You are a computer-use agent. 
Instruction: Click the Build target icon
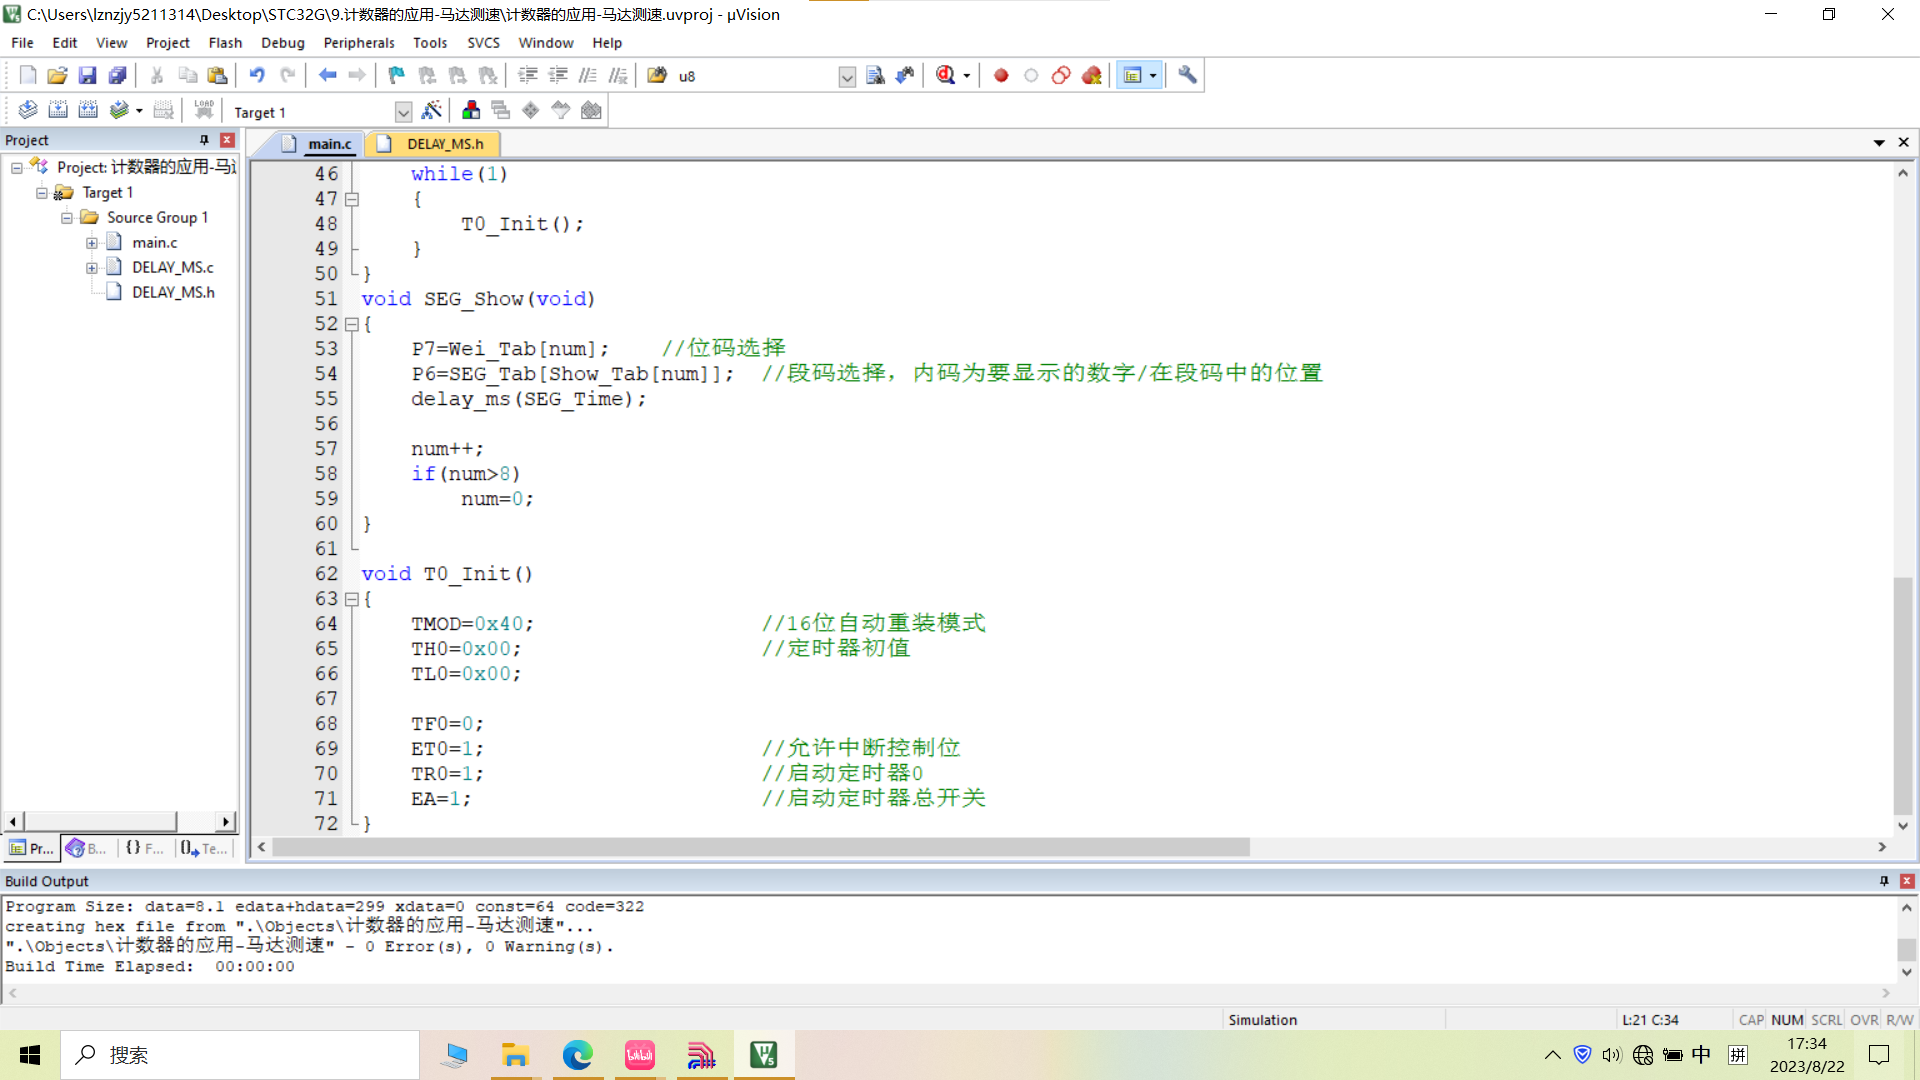58,110
